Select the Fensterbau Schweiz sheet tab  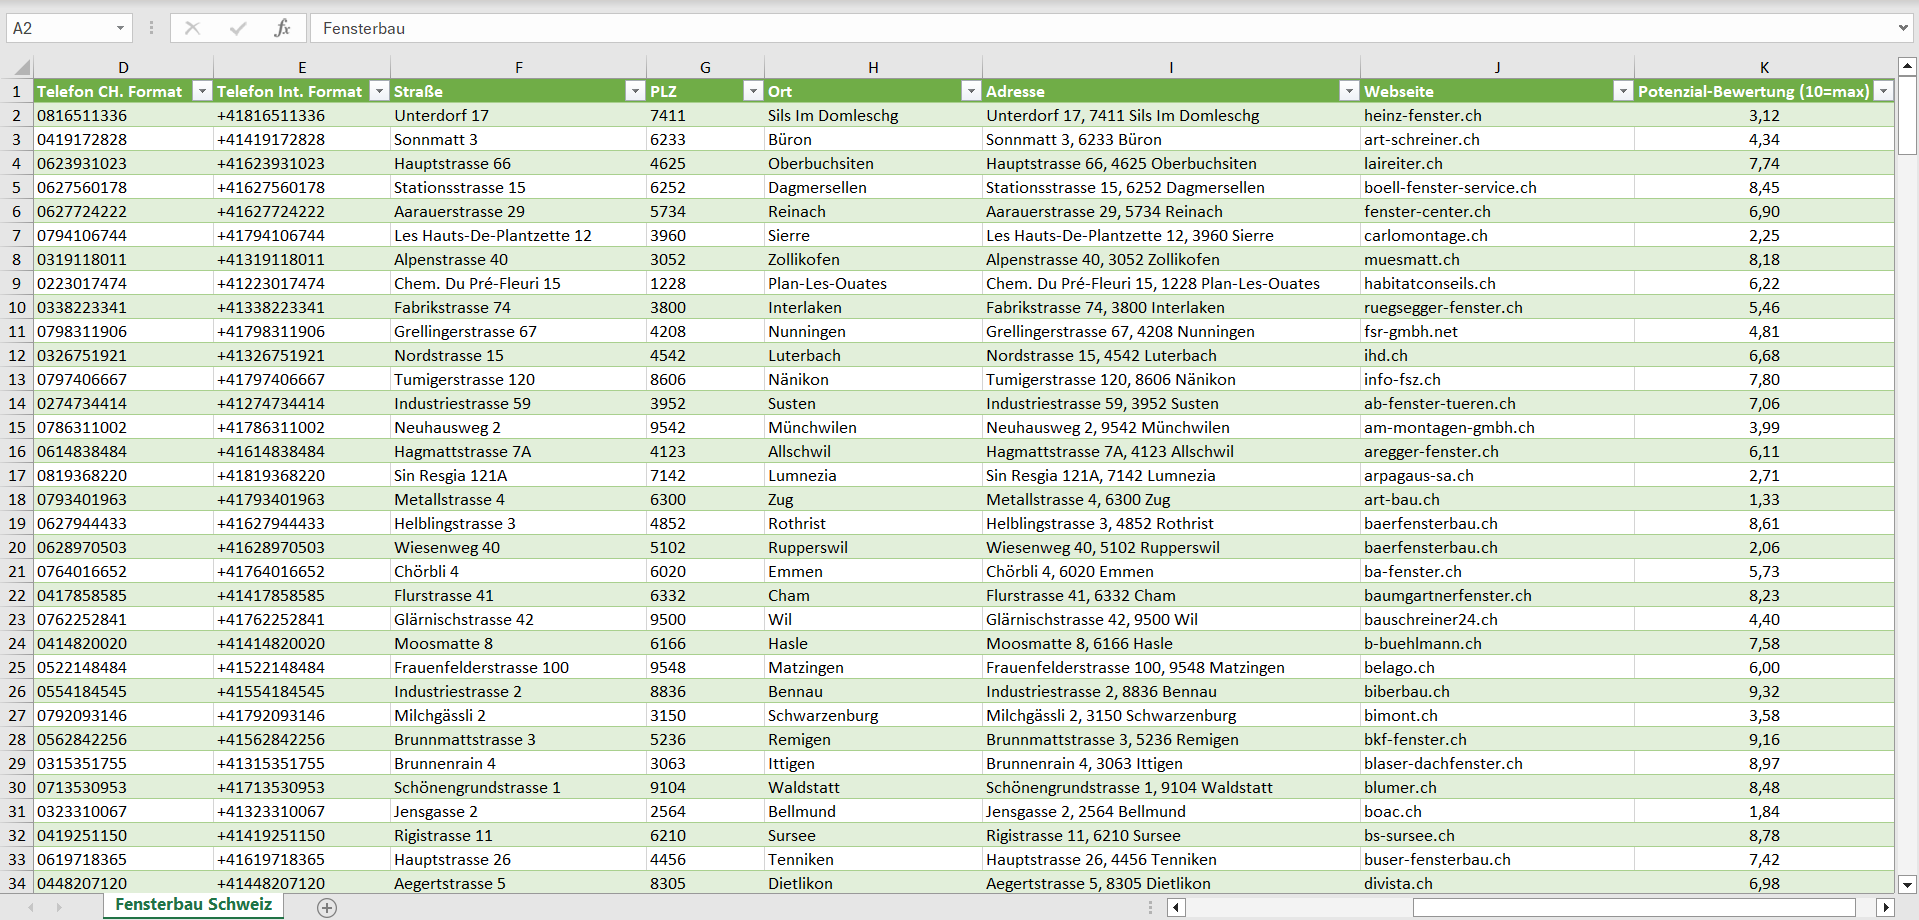click(194, 905)
